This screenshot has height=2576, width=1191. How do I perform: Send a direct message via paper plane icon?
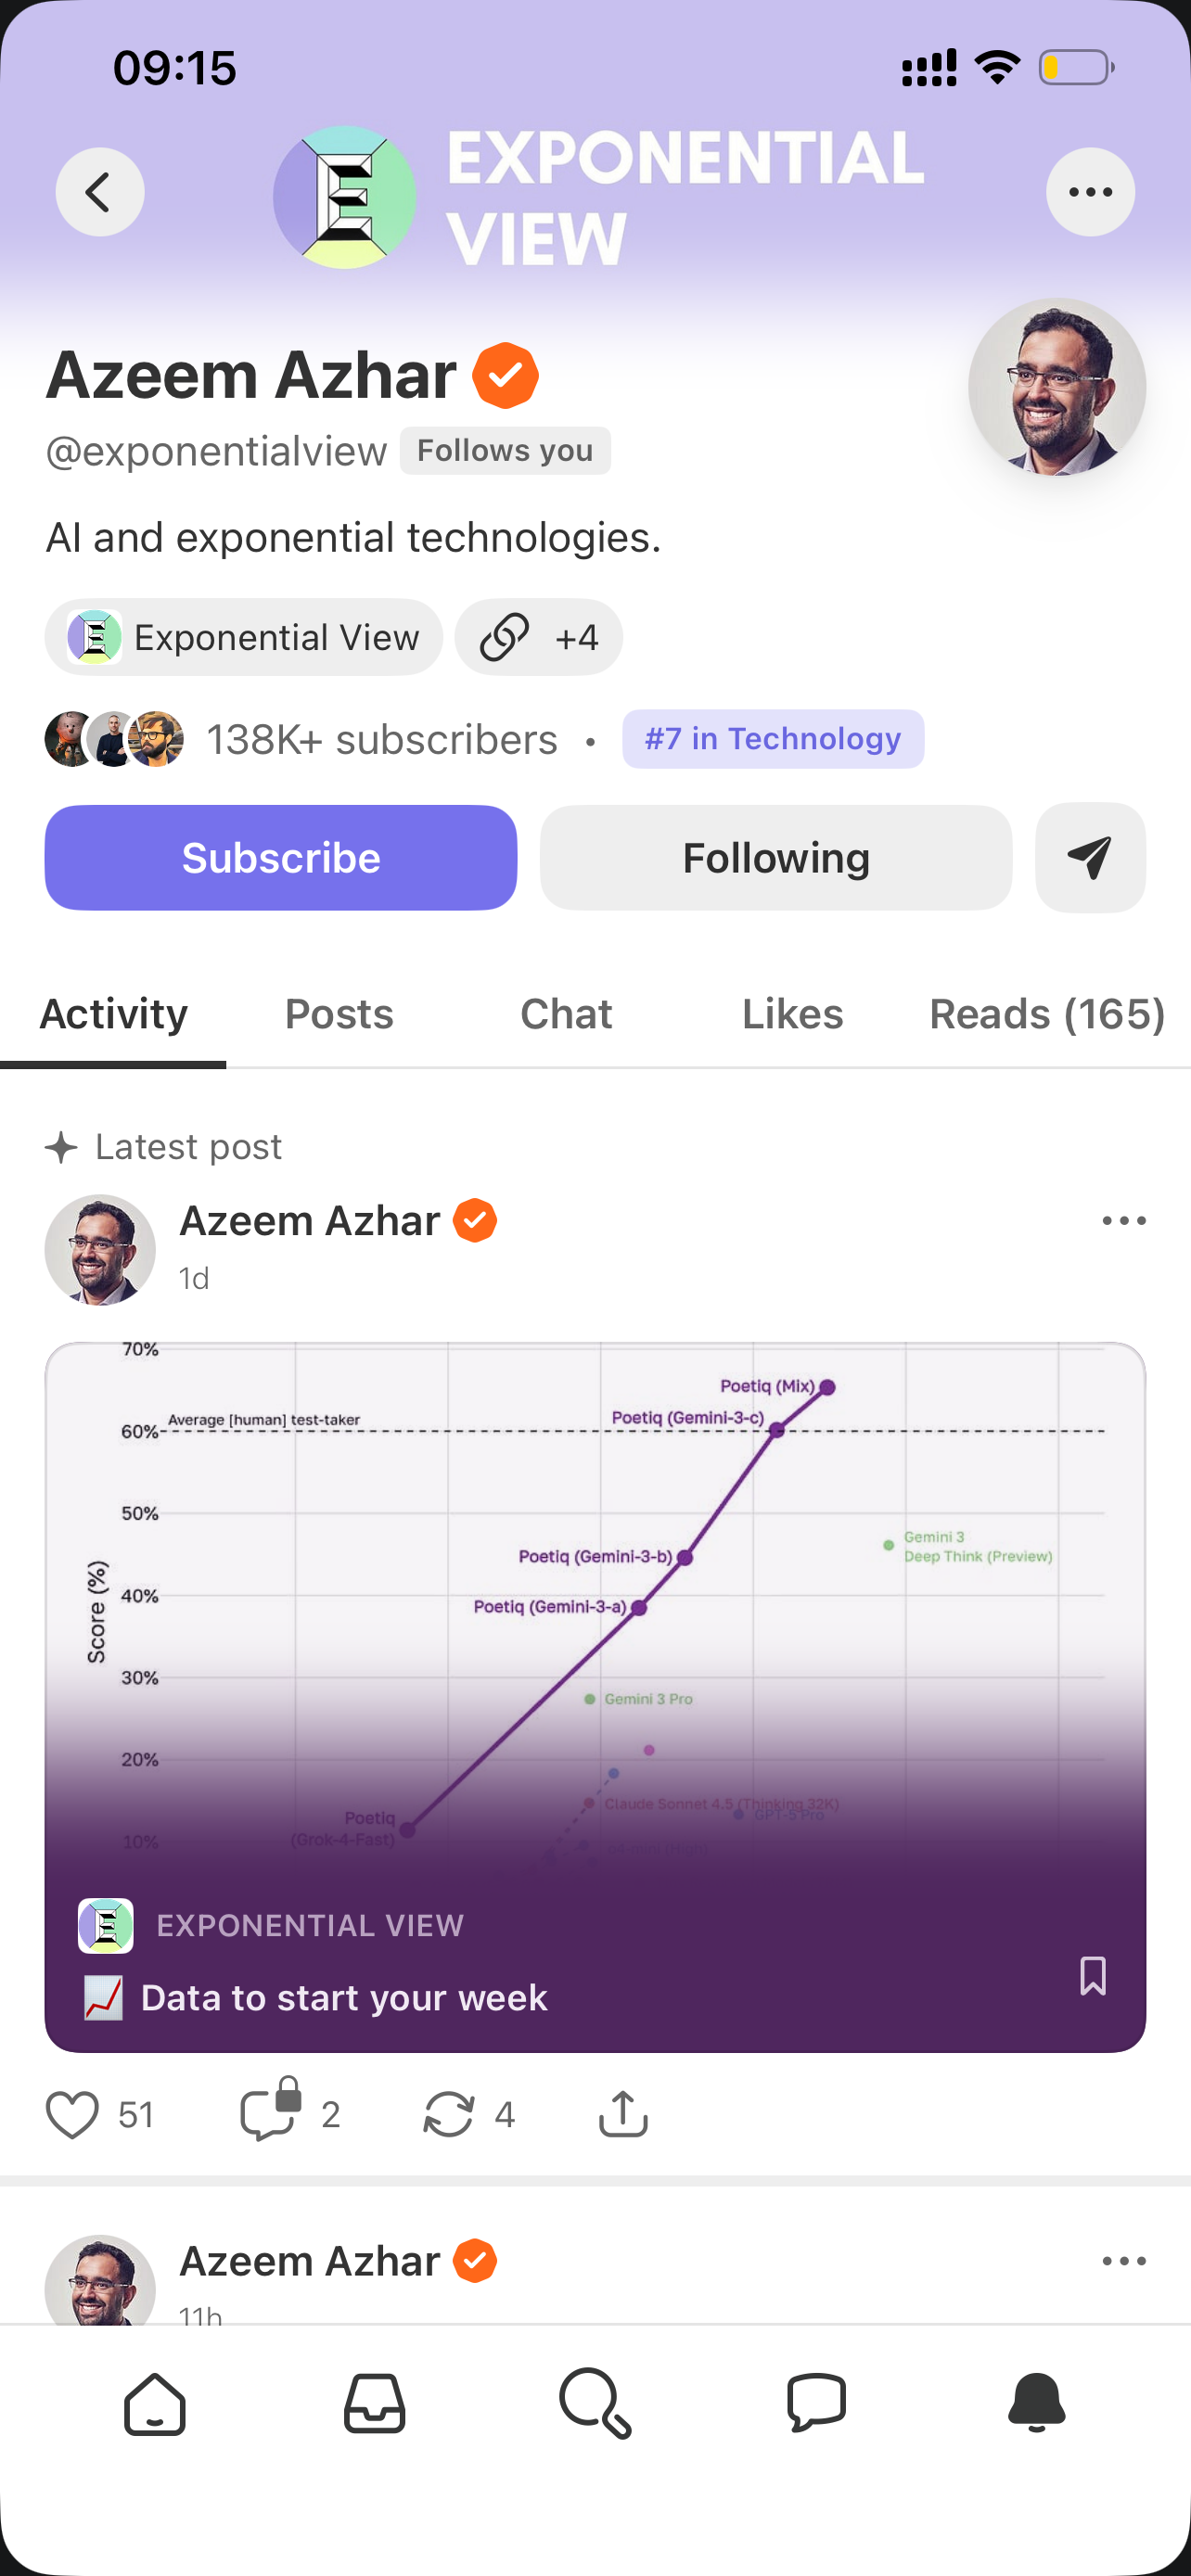[1090, 857]
